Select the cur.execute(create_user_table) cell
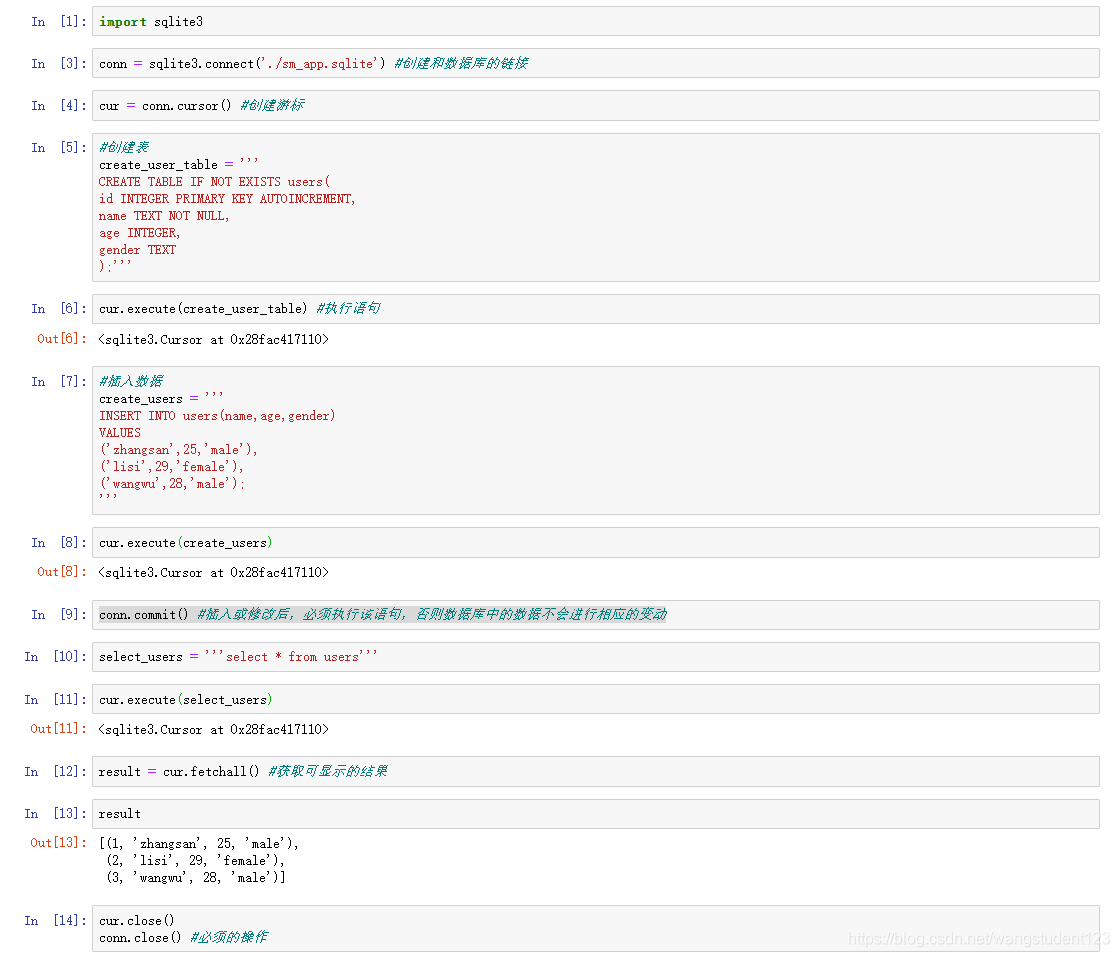Screen dimensions: 1120x957 tap(595, 309)
